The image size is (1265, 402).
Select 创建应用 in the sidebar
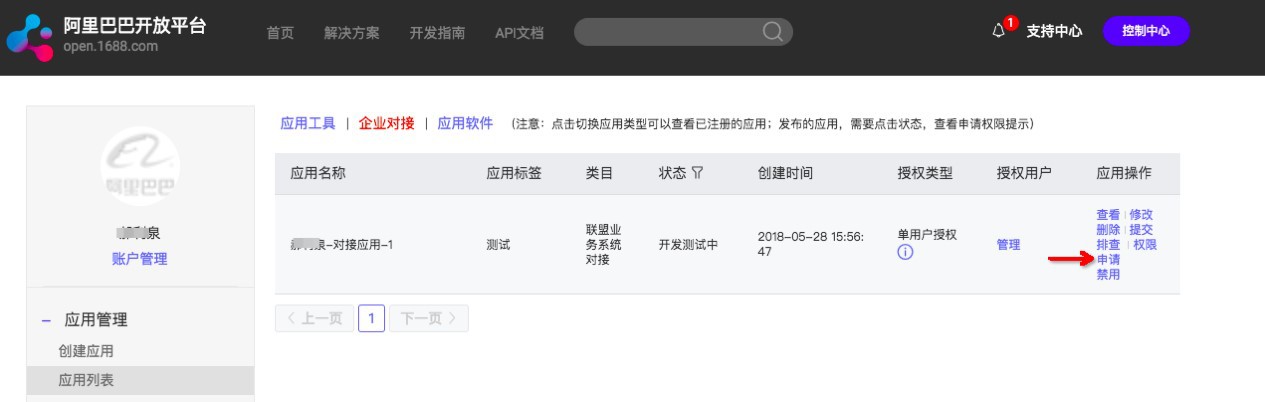click(86, 351)
